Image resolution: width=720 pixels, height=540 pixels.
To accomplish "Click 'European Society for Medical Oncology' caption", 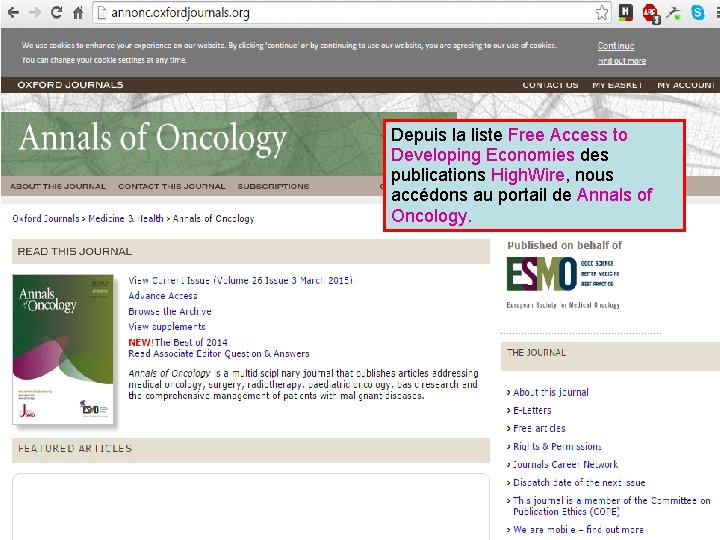I will pos(563,305).
